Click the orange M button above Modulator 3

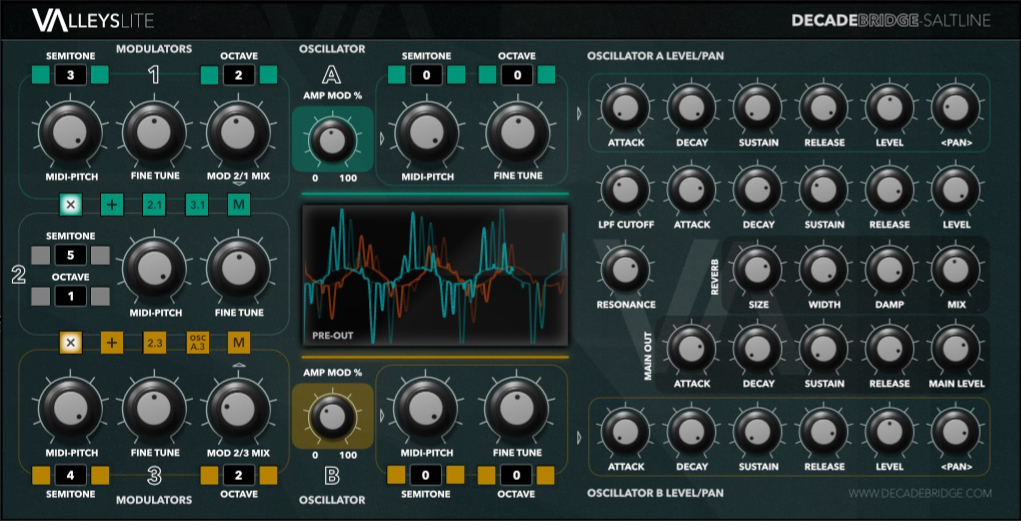[x=239, y=343]
